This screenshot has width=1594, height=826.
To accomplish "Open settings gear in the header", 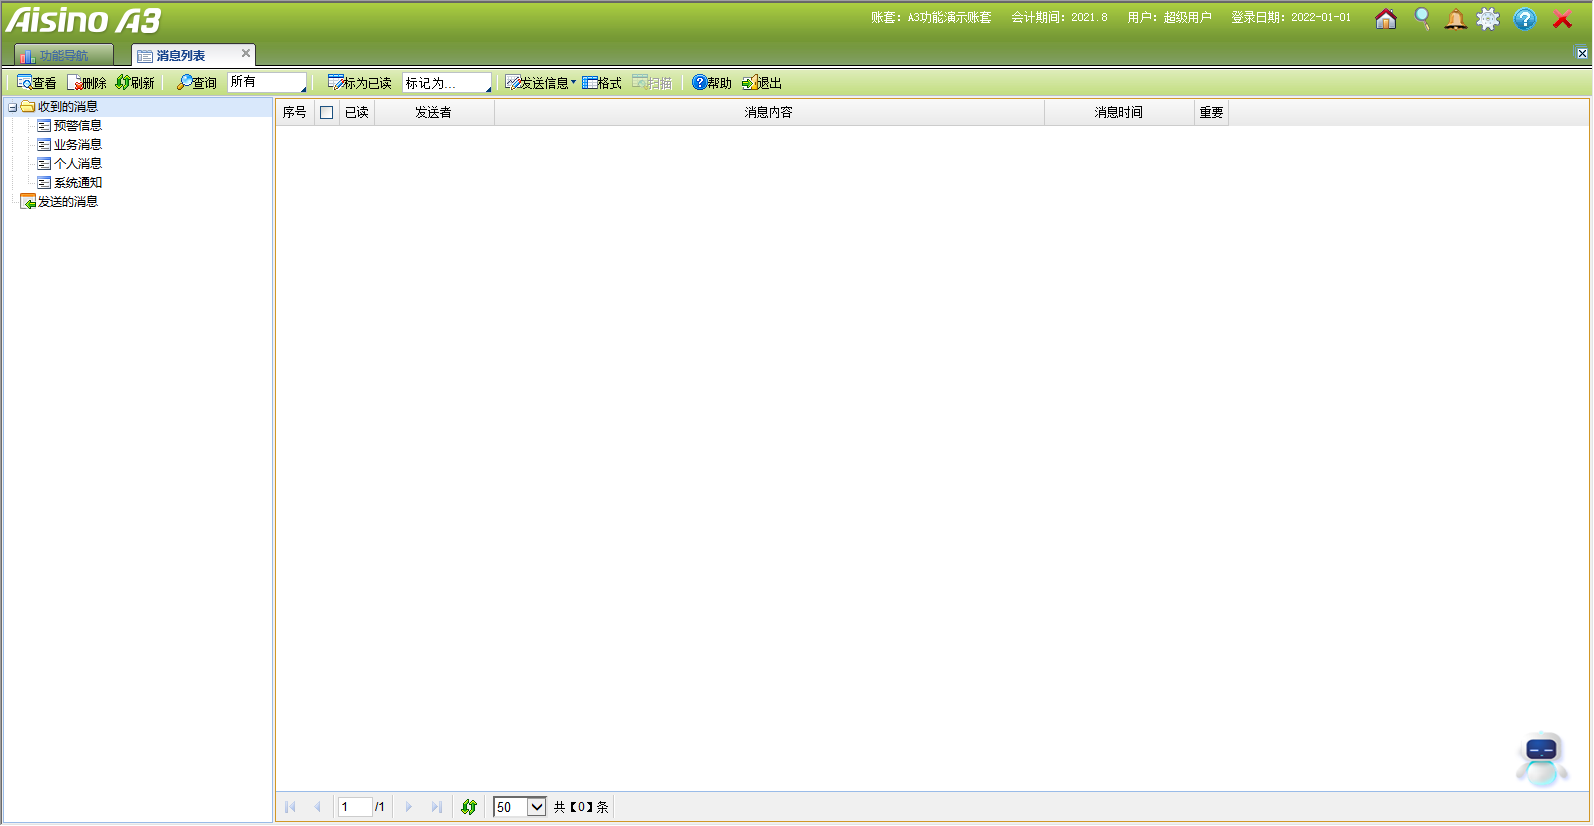I will tap(1488, 19).
